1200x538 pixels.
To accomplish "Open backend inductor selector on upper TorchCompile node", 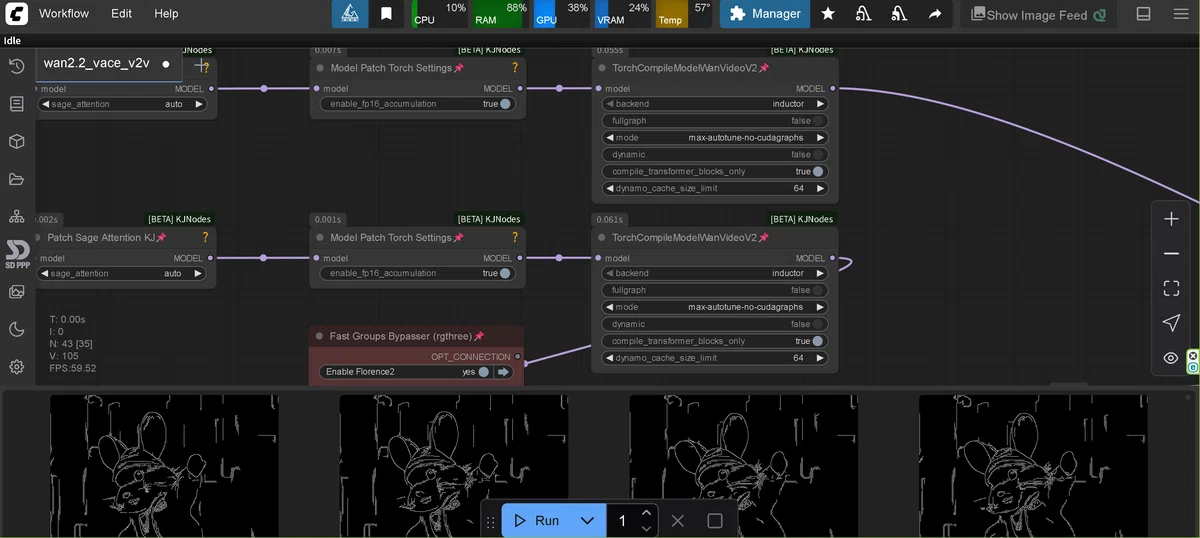I will pos(715,104).
